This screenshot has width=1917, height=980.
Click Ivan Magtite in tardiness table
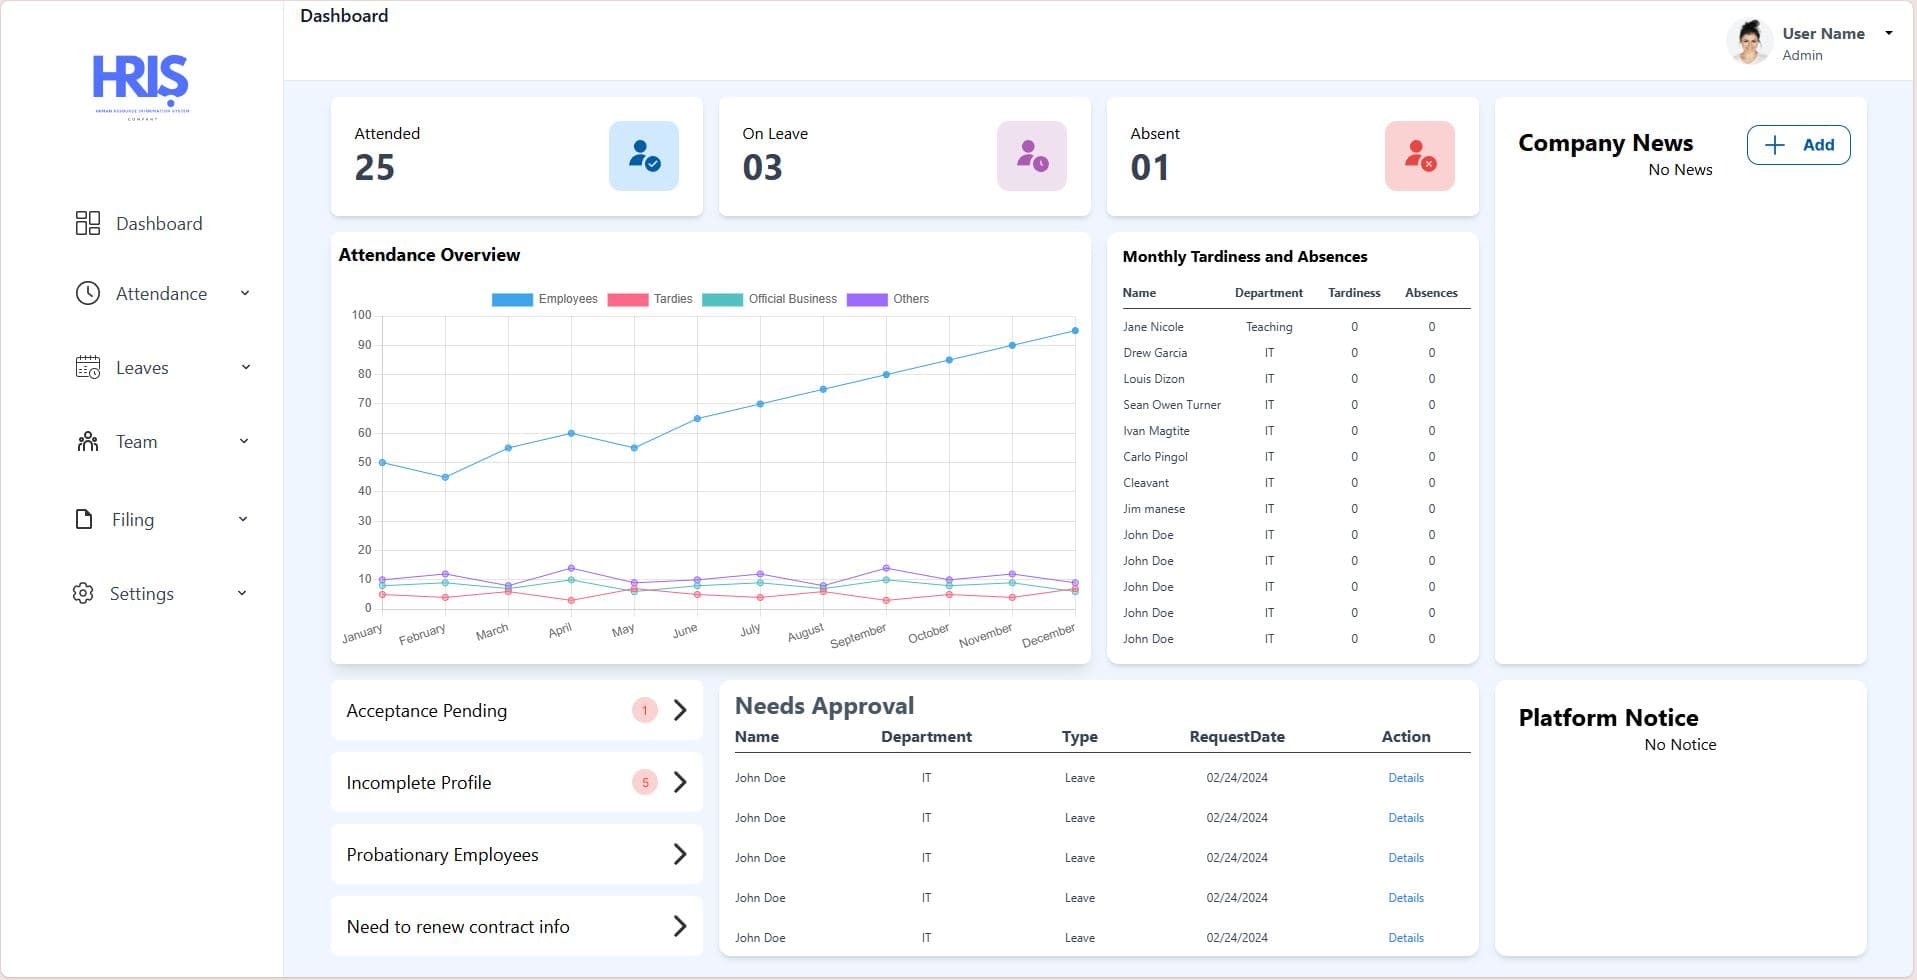[1156, 431]
